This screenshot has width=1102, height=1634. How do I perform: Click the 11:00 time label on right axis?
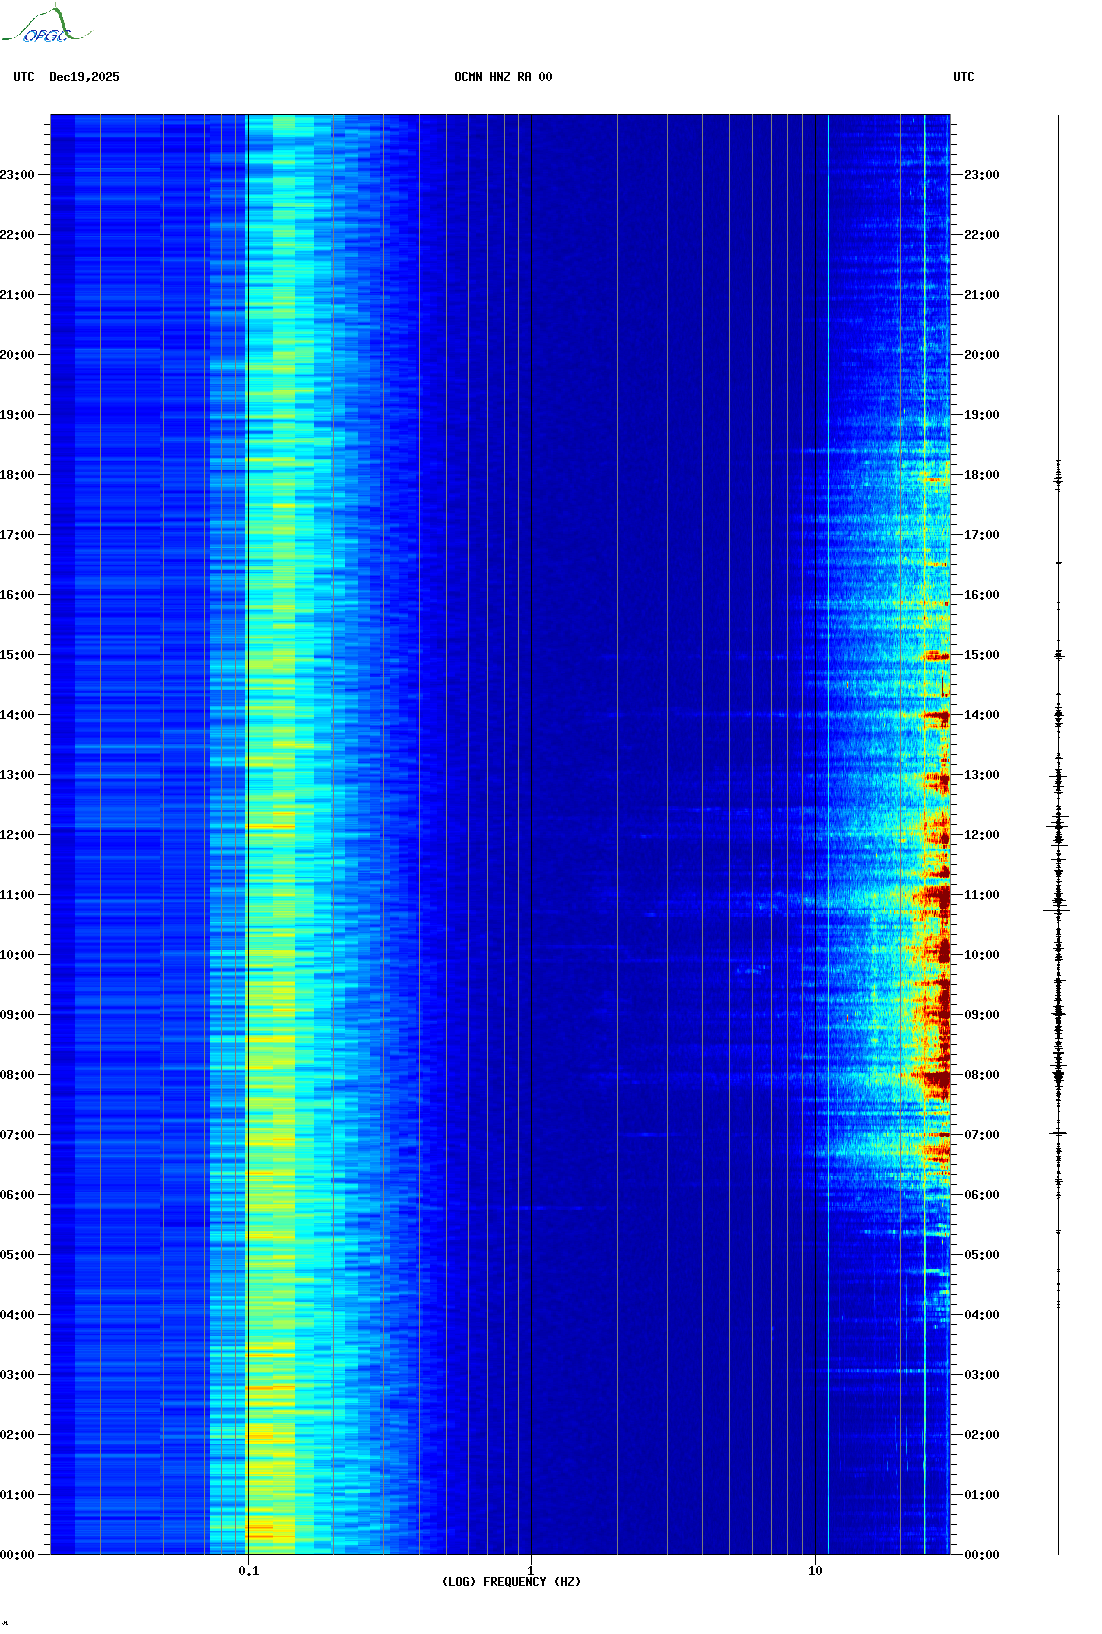coord(982,895)
